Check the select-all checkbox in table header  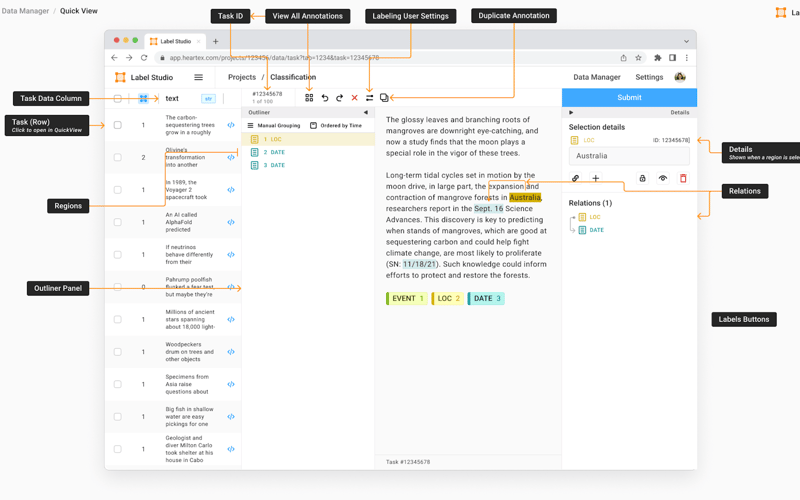pos(117,98)
